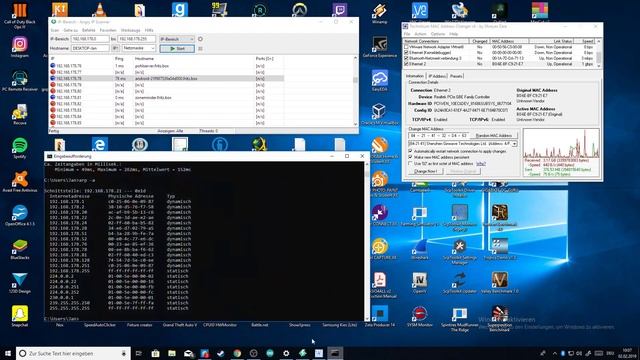Switch to IP Address tab
The width and height of the screenshot is (640, 360).
point(437,76)
